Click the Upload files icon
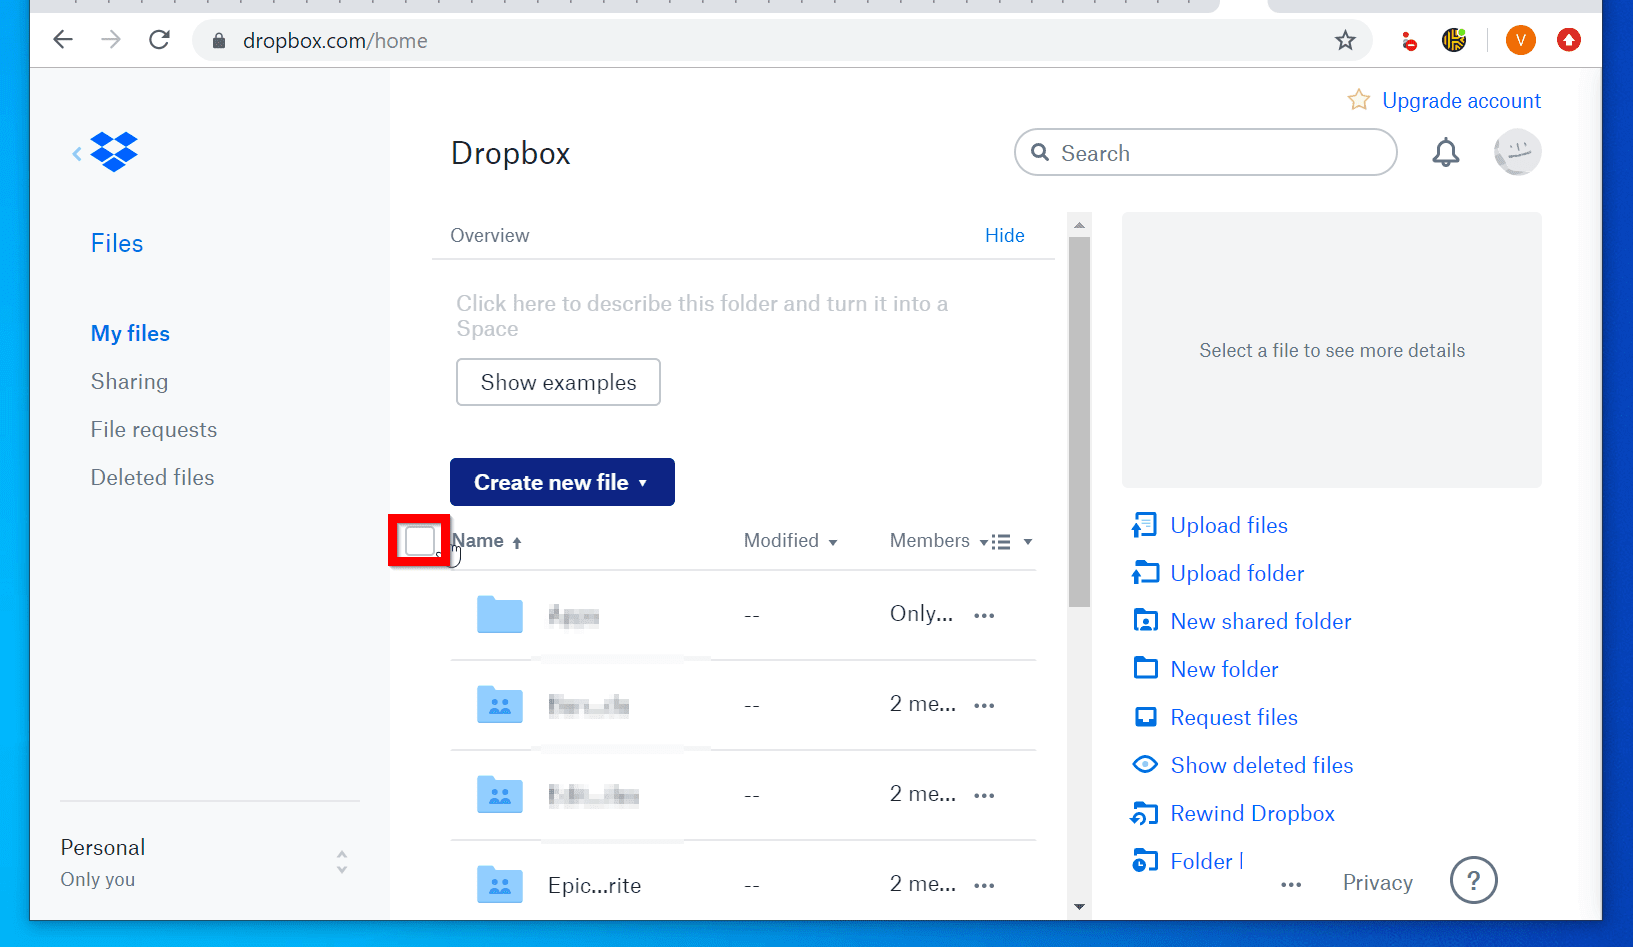This screenshot has width=1633, height=947. (1145, 524)
